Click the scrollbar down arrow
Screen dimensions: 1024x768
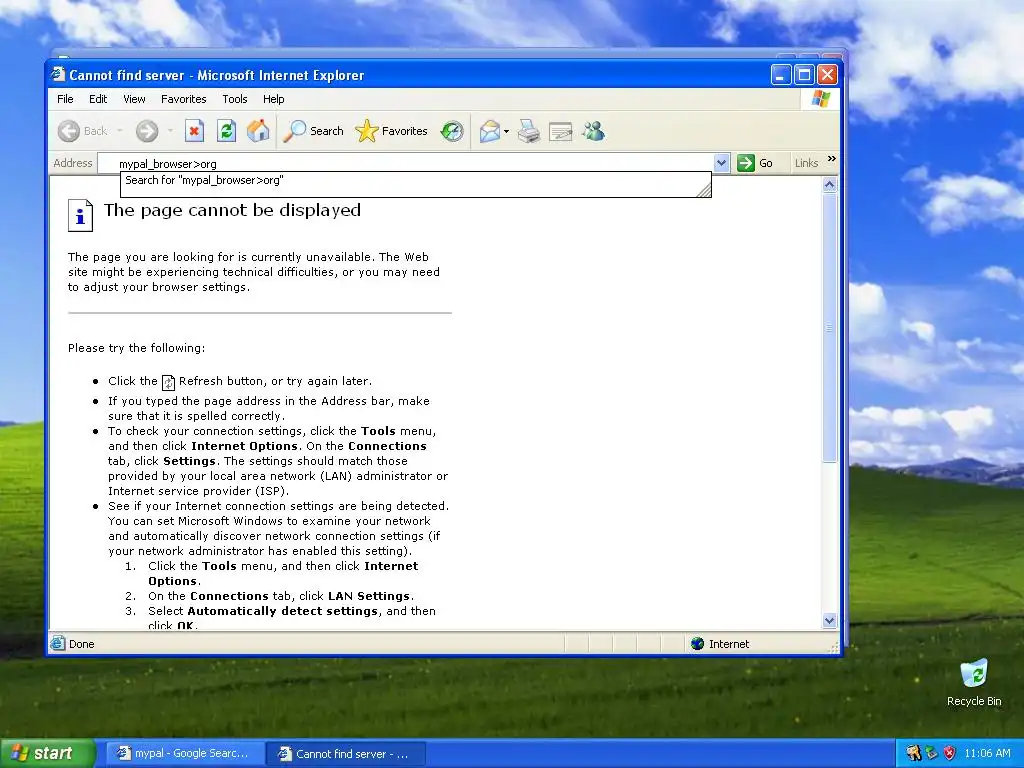[x=829, y=620]
